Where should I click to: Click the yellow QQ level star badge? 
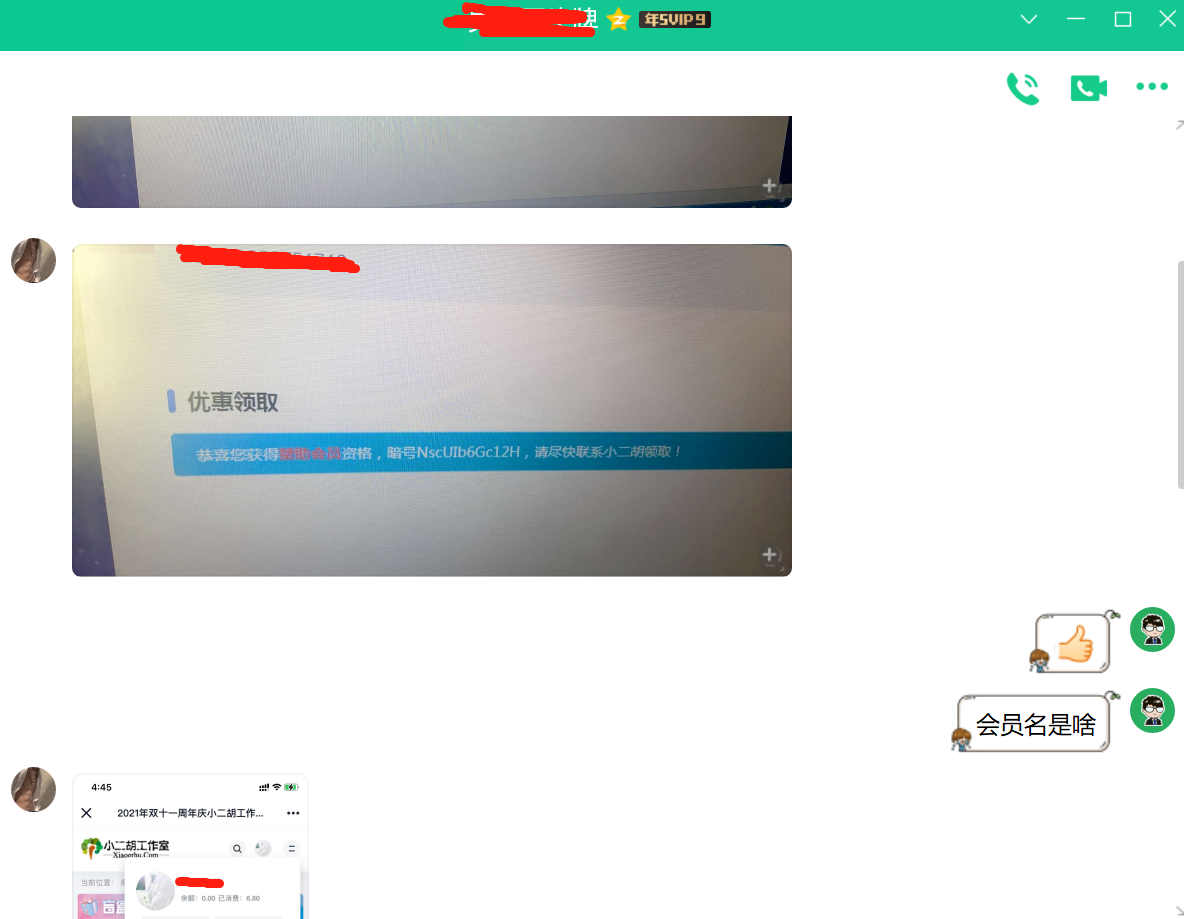[618, 19]
